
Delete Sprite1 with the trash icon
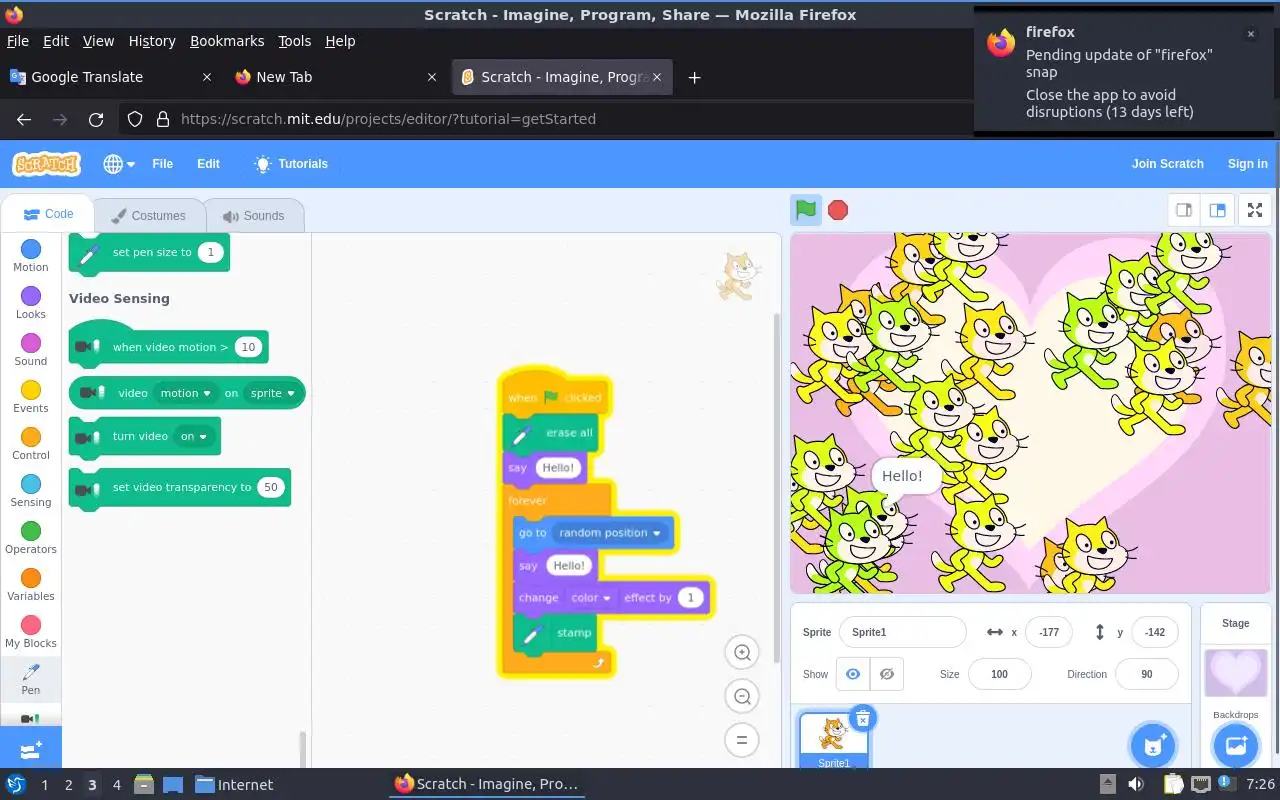tap(862, 718)
